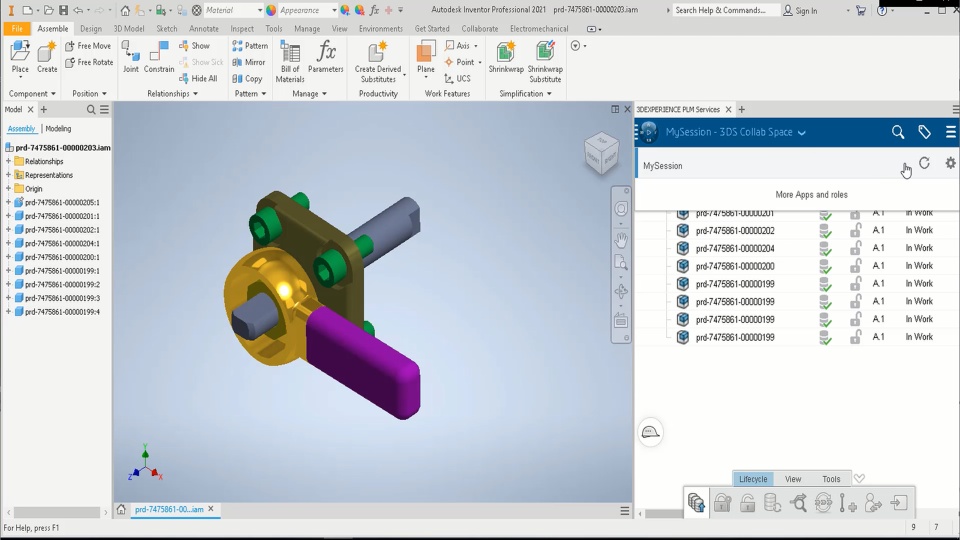Click the UCS tool

pos(457,78)
